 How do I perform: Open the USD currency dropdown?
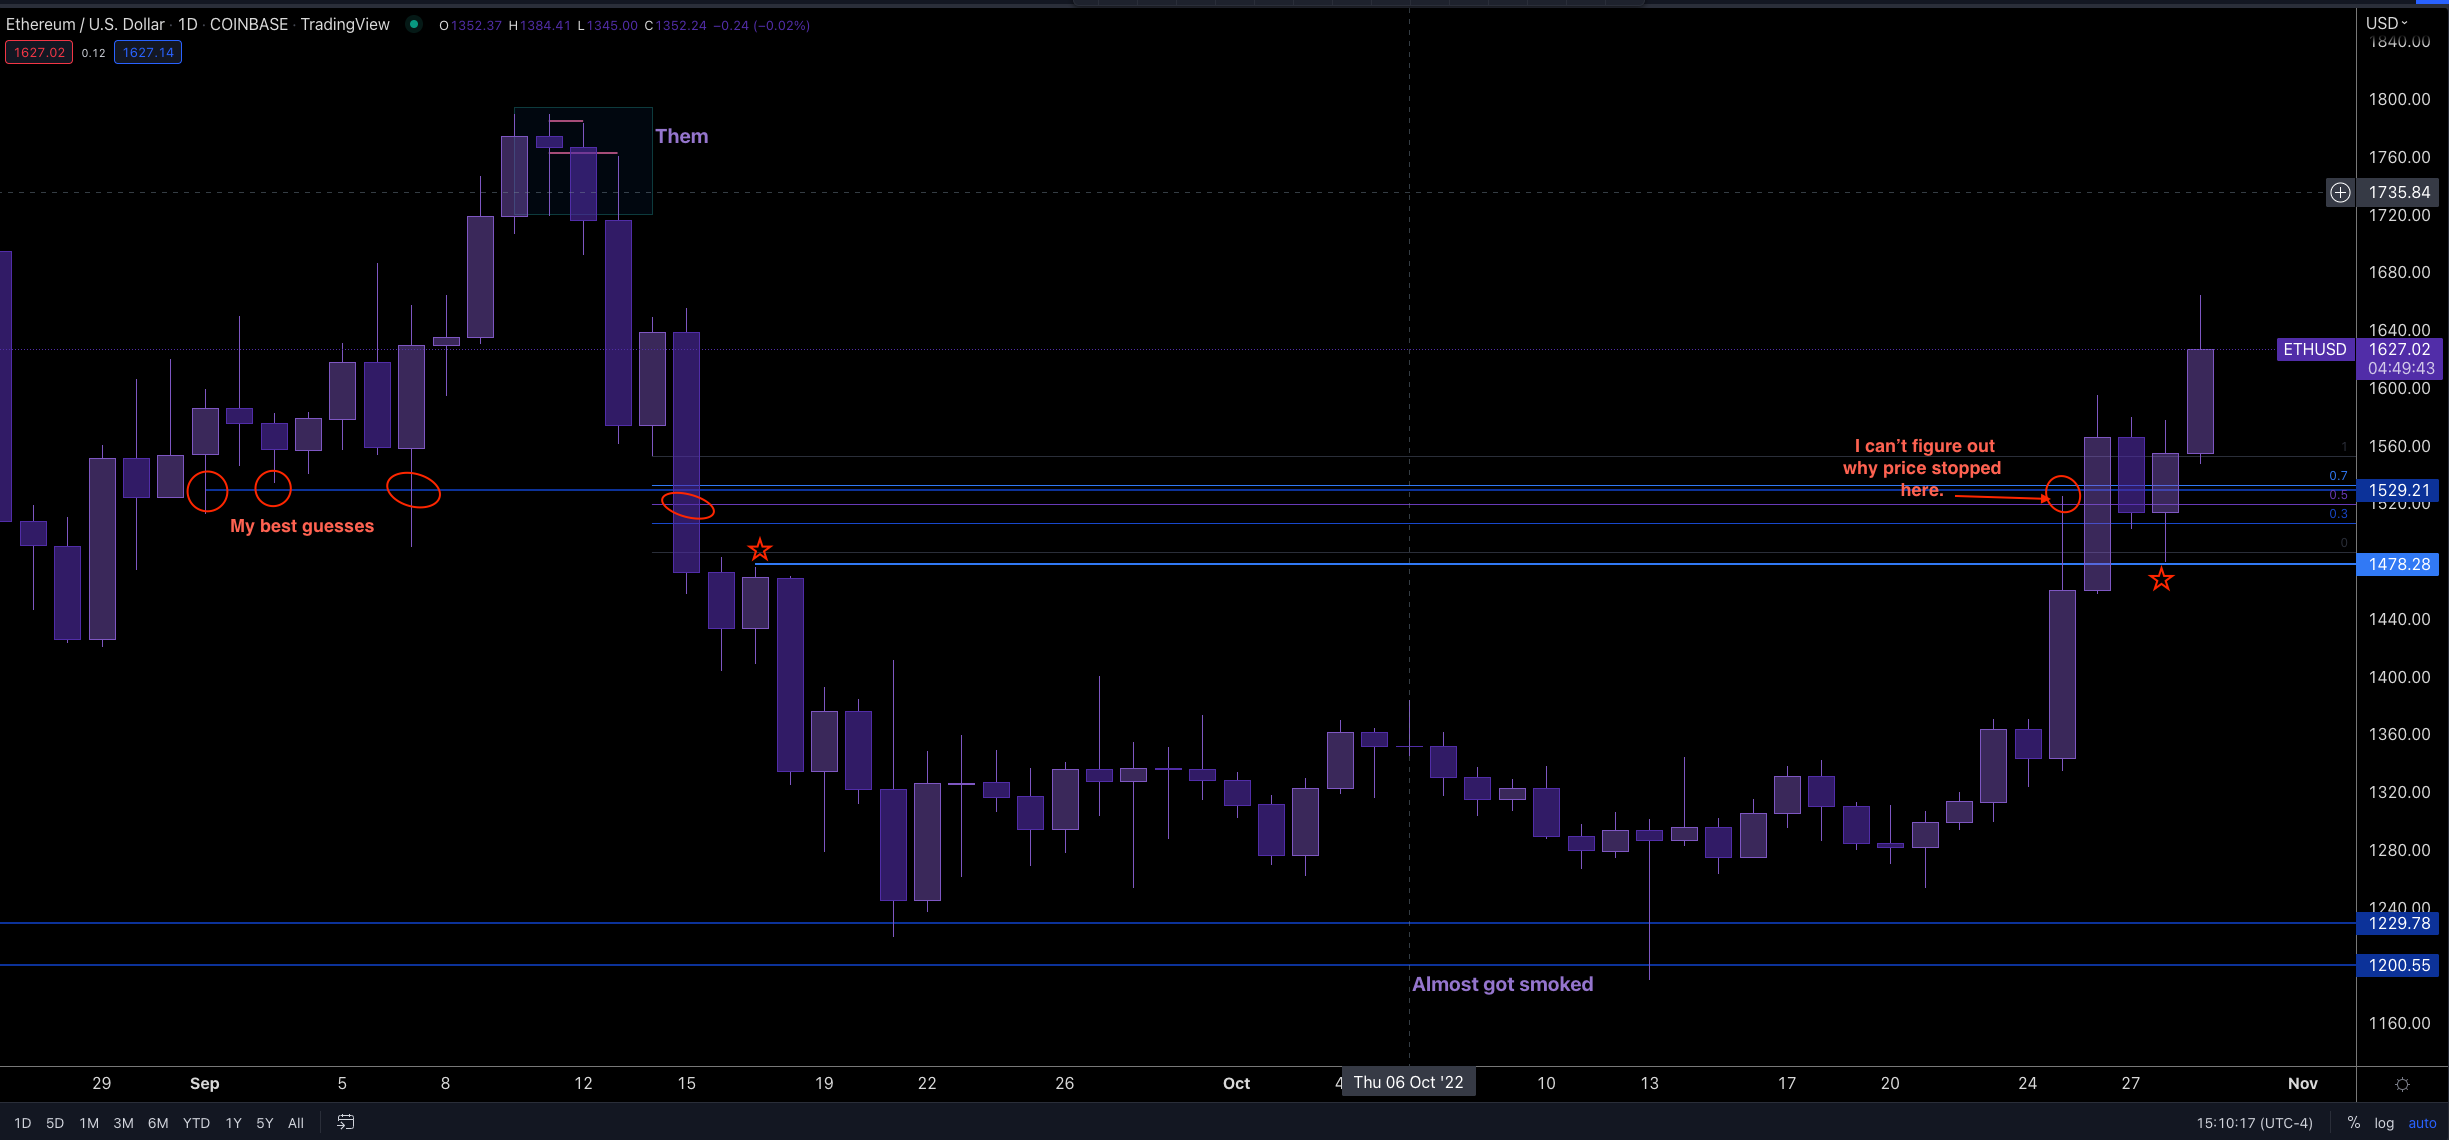[2383, 22]
